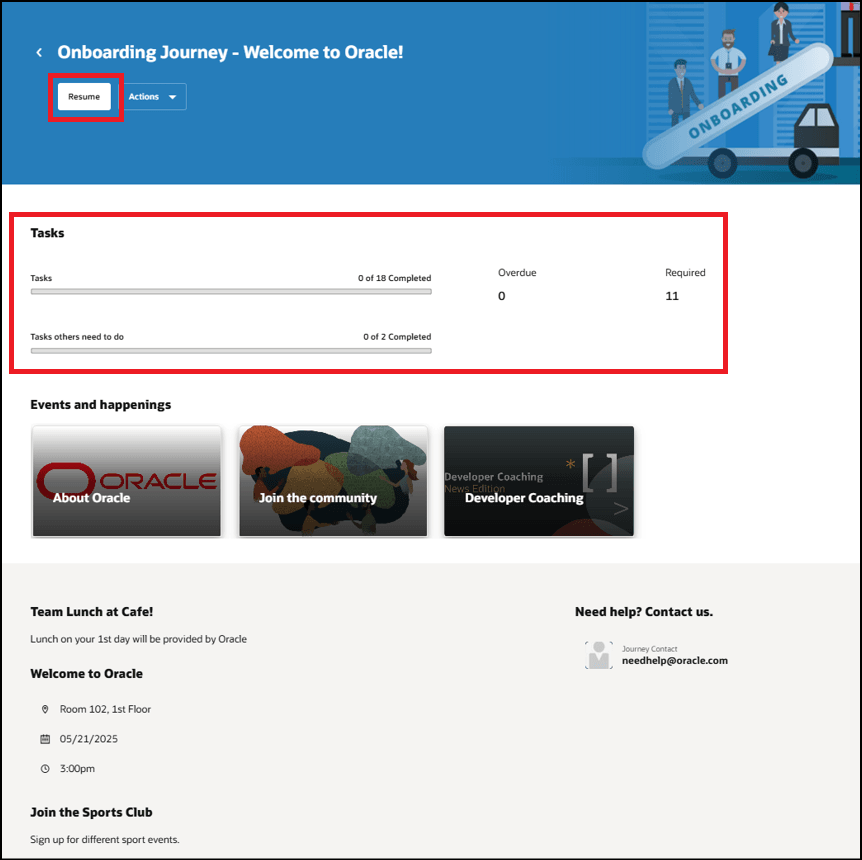Click the Onboarding Journey page title
The width and height of the screenshot is (862, 860).
[x=230, y=52]
